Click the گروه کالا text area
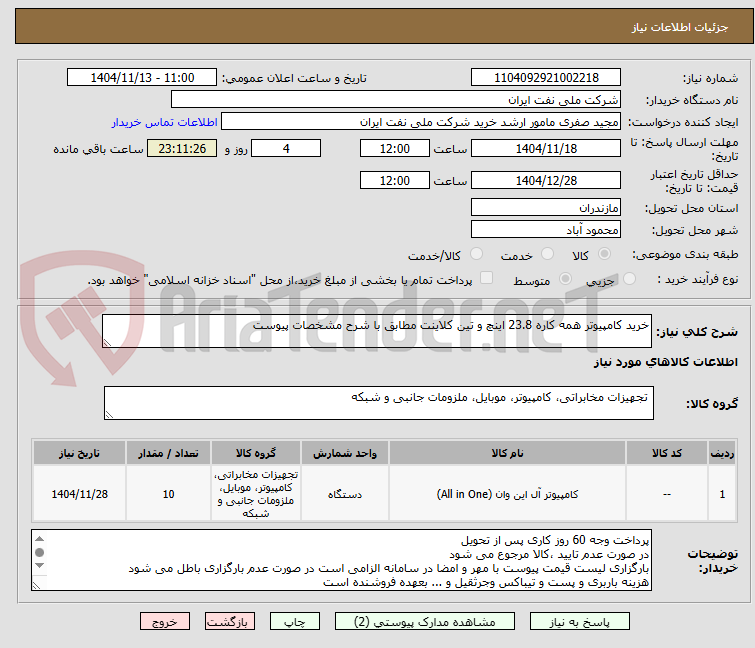Screen dimensions: 755x648 click(378, 403)
